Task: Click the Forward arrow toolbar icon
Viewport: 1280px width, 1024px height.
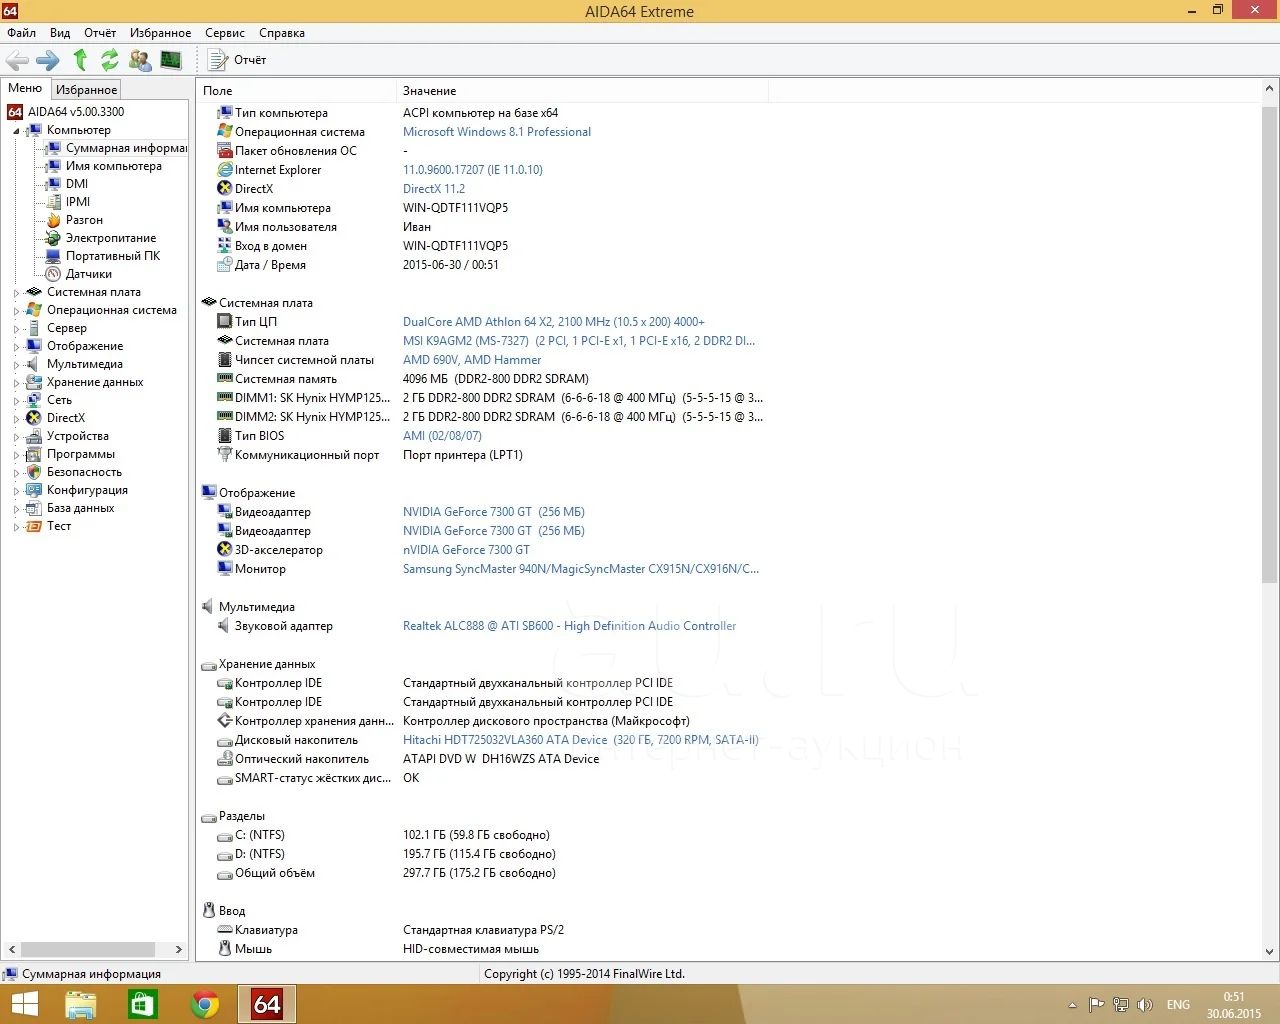Action: 48,60
